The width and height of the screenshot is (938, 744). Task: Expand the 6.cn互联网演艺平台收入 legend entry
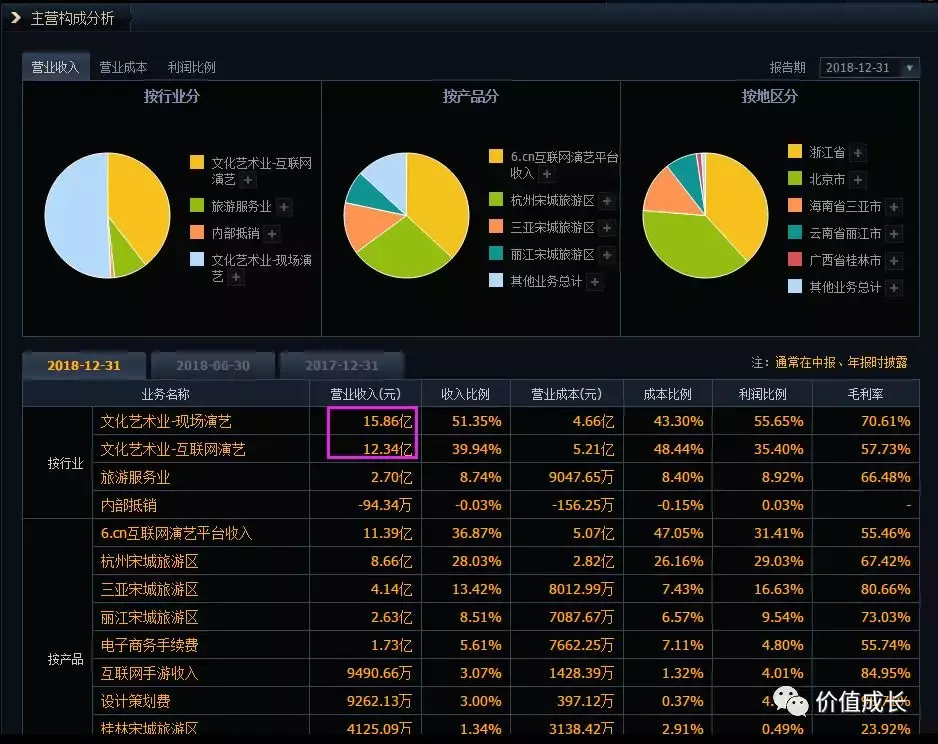547,173
